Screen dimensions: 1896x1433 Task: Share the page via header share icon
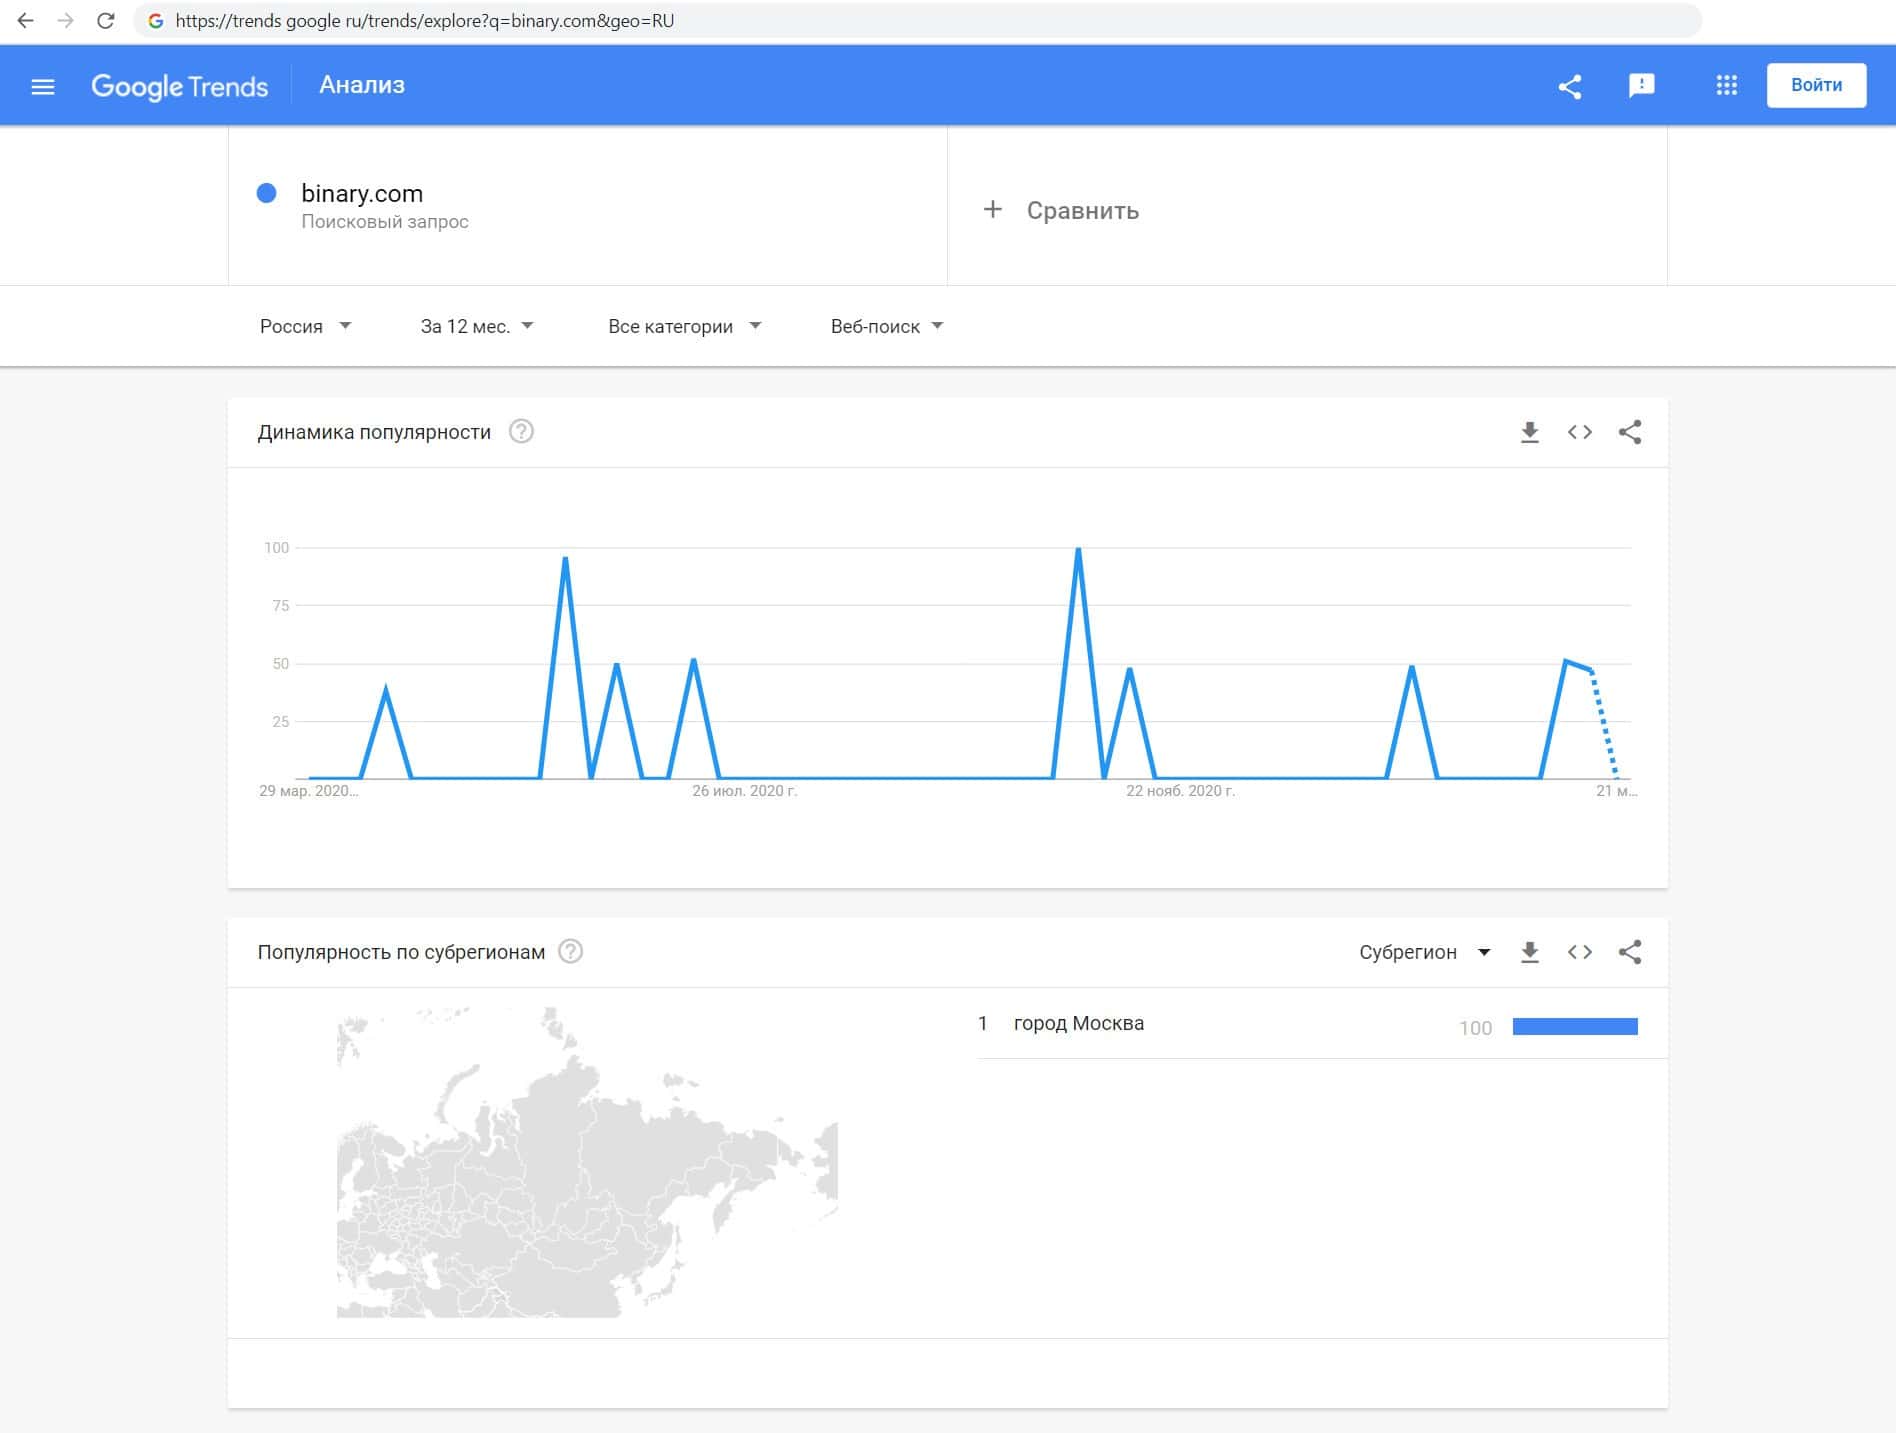[1570, 86]
